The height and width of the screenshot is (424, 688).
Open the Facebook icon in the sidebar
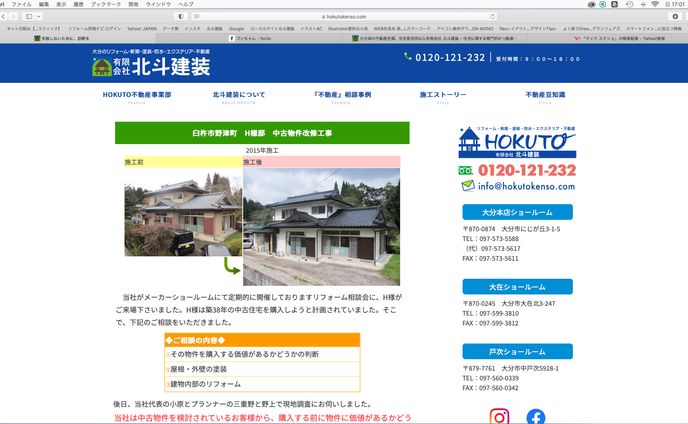(x=536, y=417)
